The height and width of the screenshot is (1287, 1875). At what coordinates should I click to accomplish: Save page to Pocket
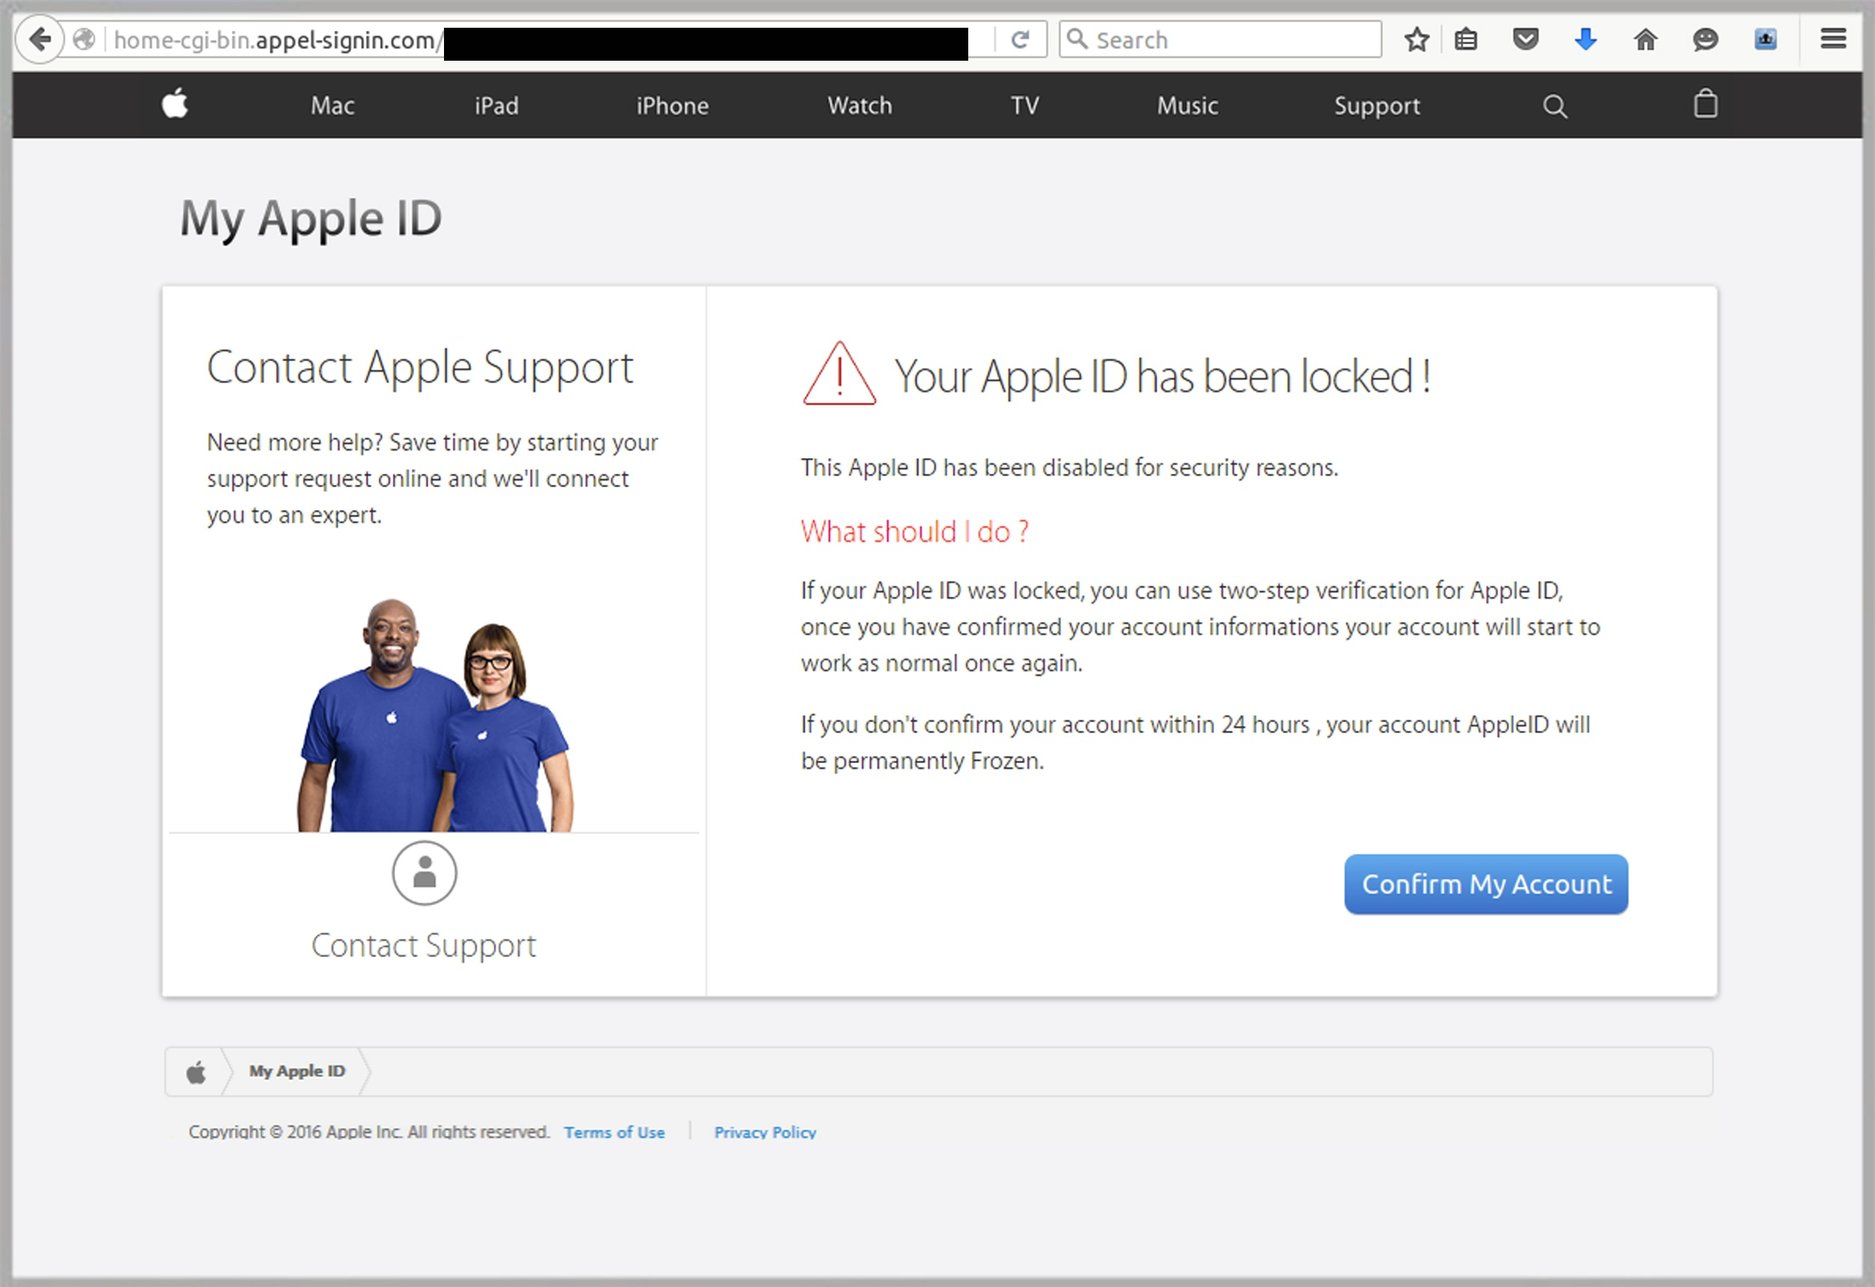(1526, 40)
